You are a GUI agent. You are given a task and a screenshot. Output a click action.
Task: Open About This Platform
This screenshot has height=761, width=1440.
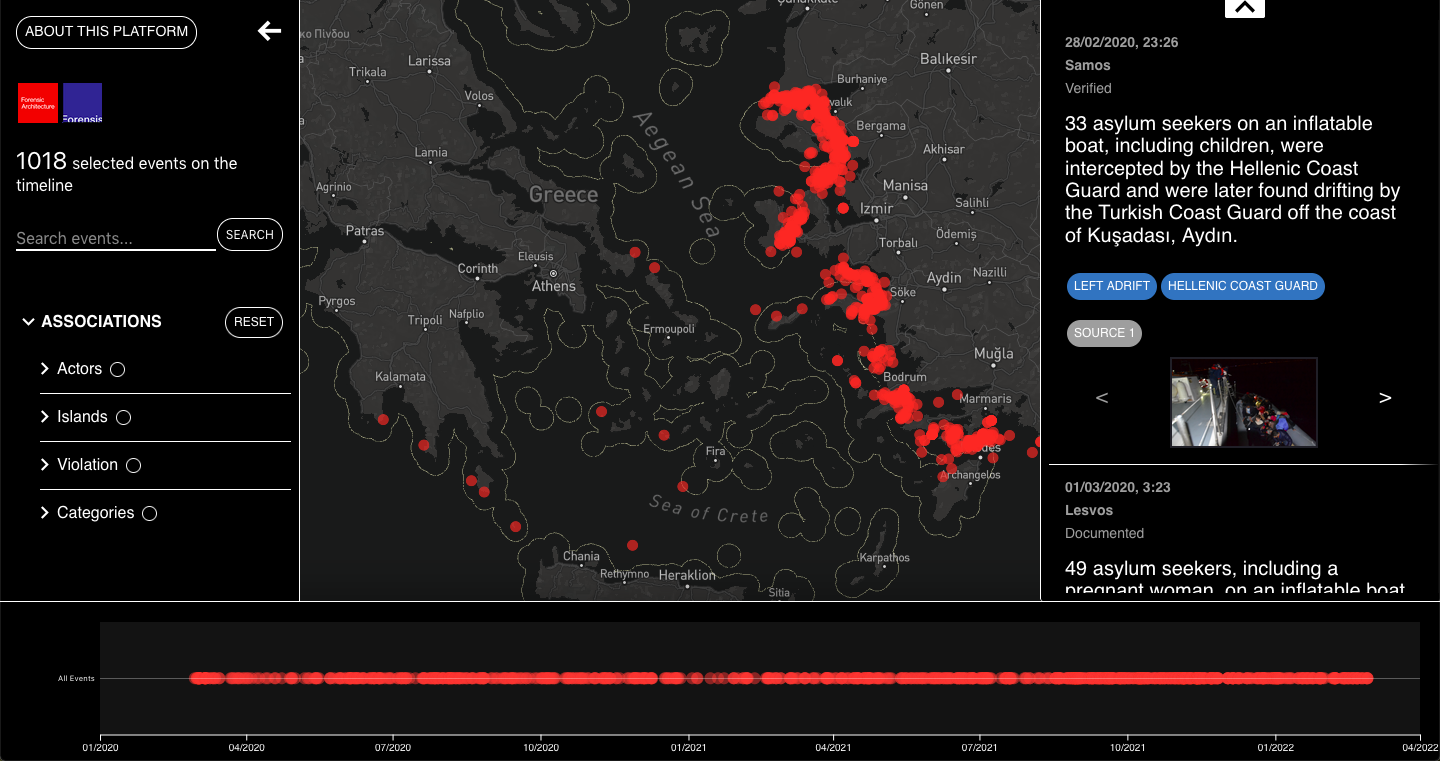(106, 32)
